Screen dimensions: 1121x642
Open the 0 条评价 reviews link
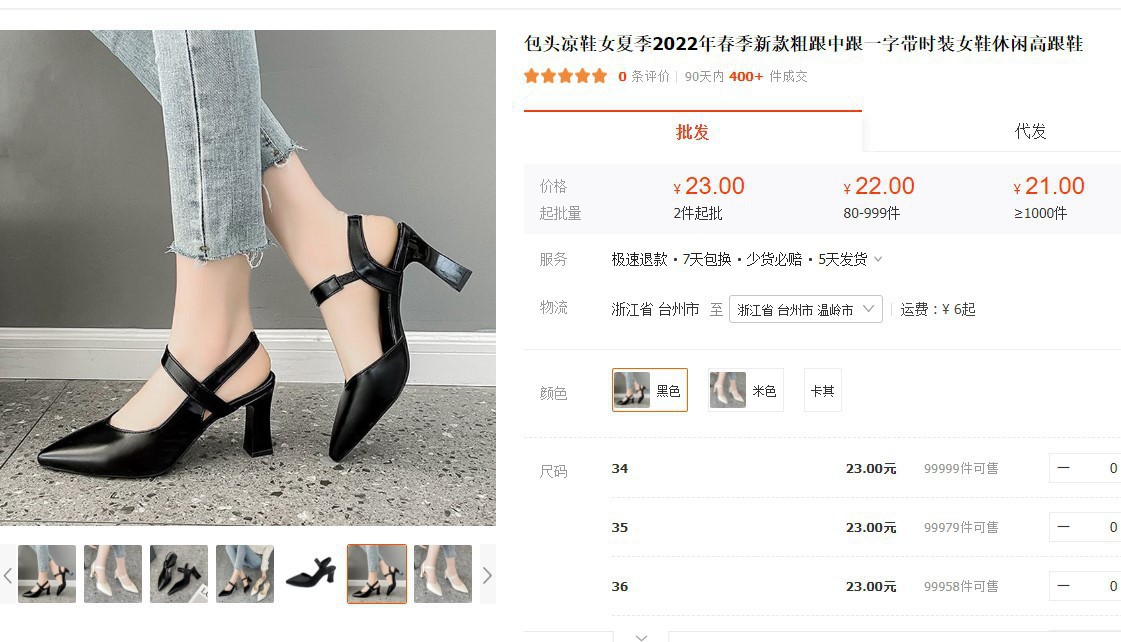(x=644, y=76)
